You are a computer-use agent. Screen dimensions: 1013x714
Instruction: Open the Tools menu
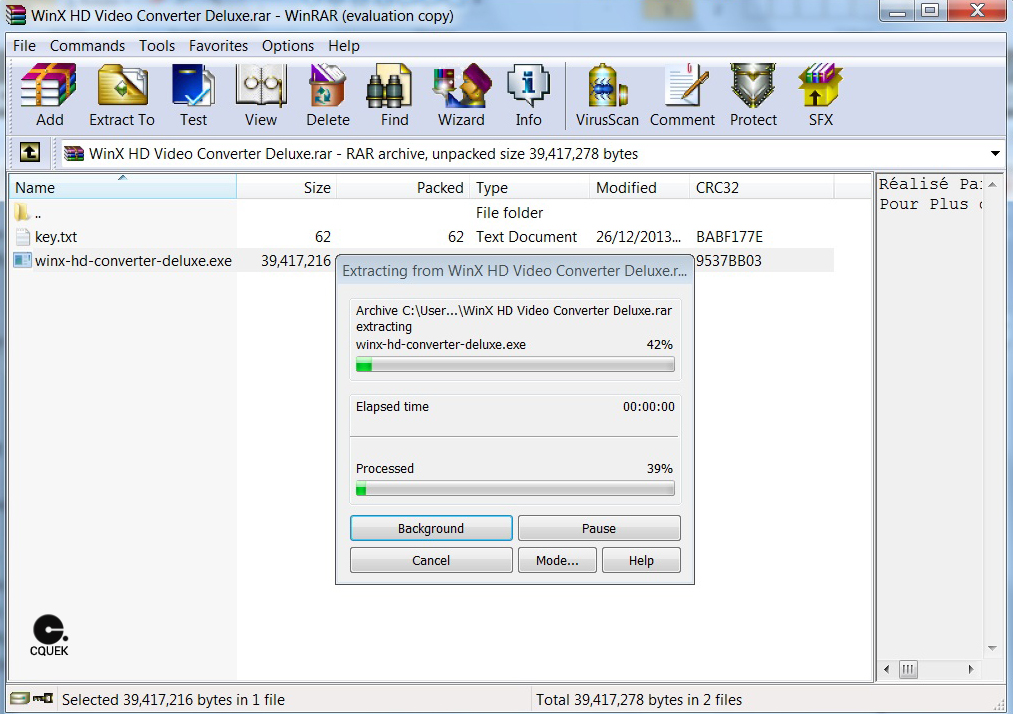click(157, 46)
